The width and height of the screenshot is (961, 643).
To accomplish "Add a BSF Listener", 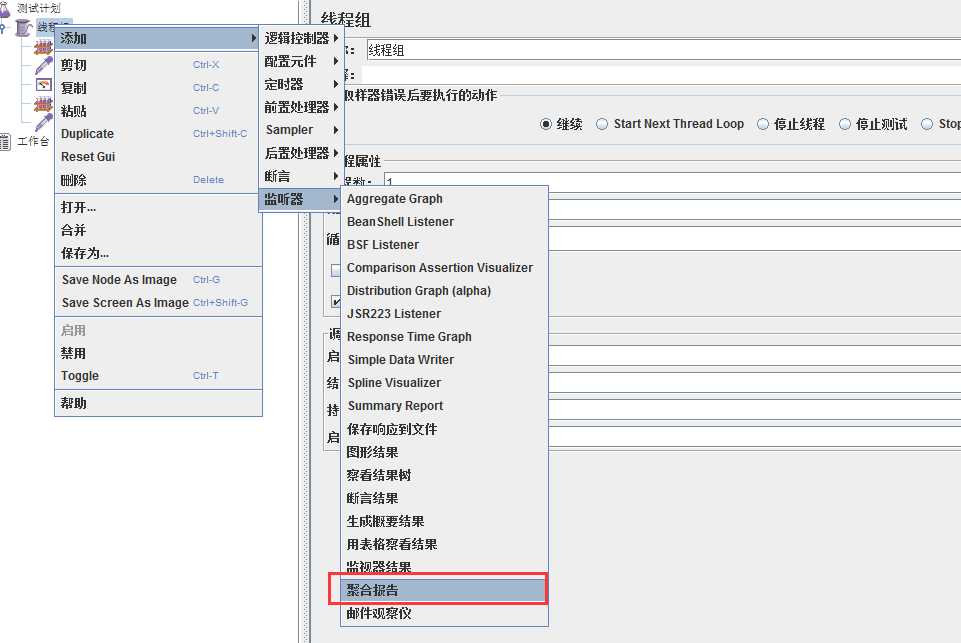I will pos(444,245).
